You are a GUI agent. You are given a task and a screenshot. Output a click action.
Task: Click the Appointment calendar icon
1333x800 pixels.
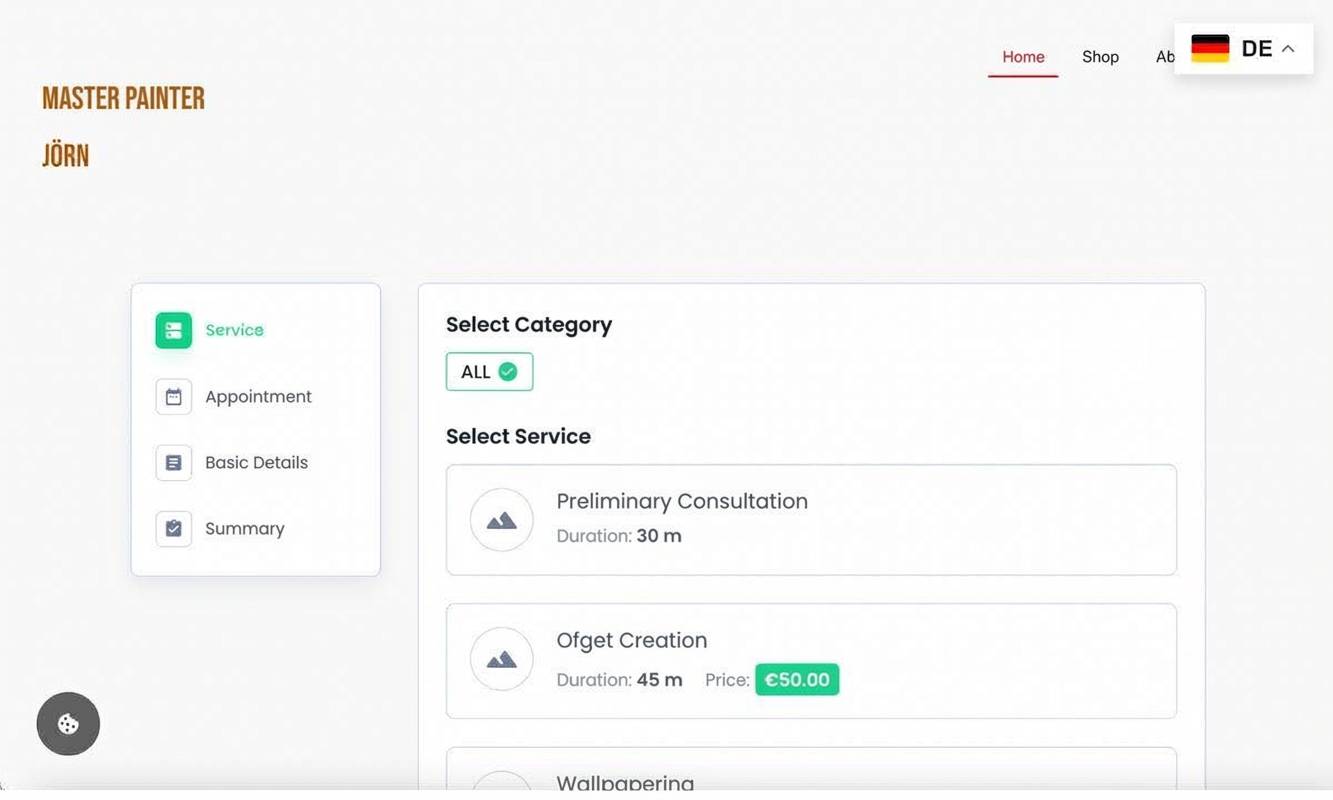coord(172,395)
